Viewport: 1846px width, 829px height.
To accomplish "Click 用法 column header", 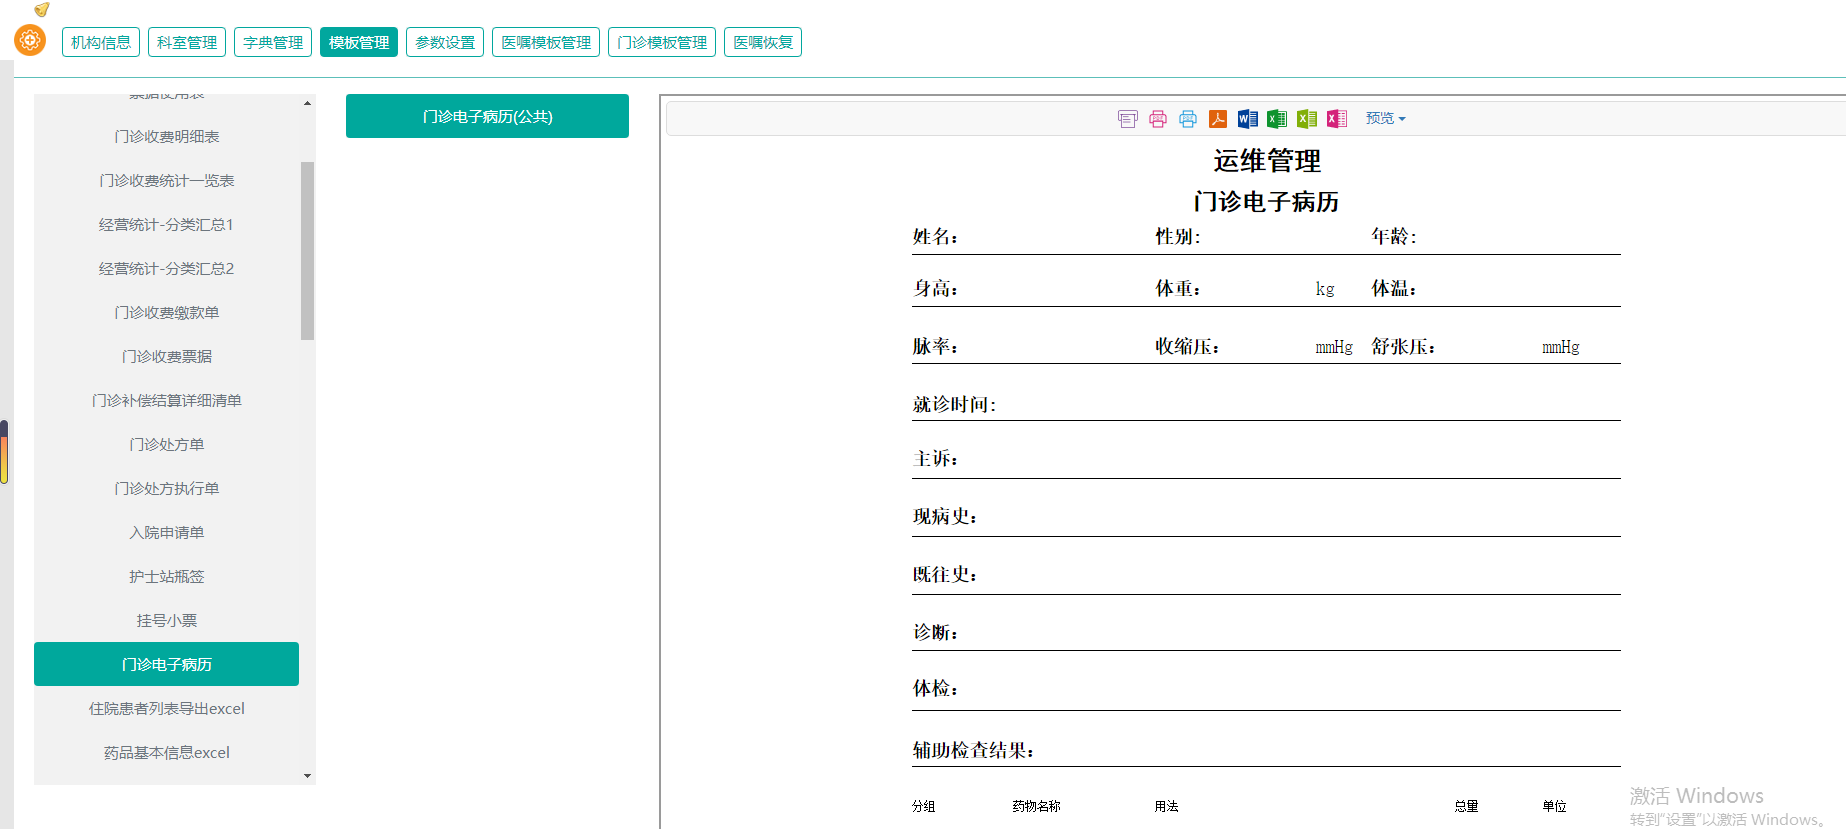I will click(1166, 806).
